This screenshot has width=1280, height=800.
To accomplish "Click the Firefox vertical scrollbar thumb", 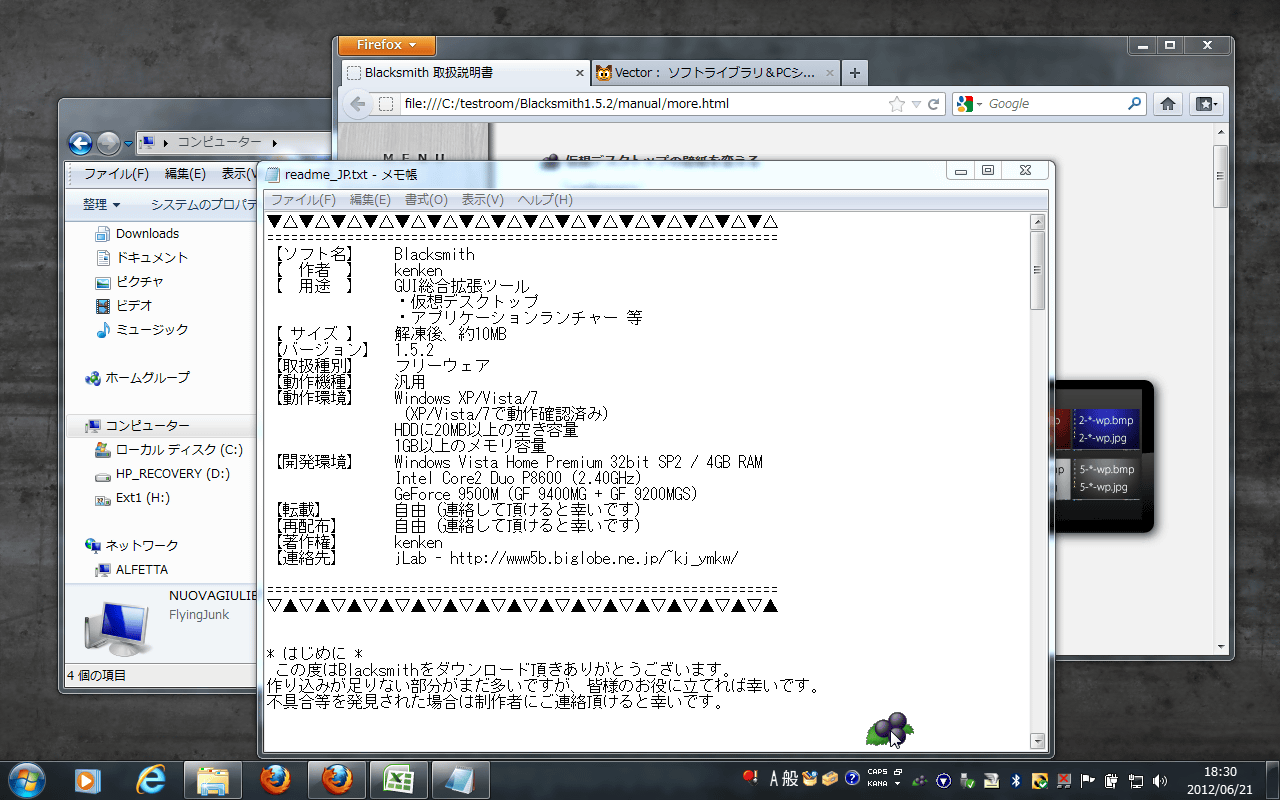I will 1221,176.
